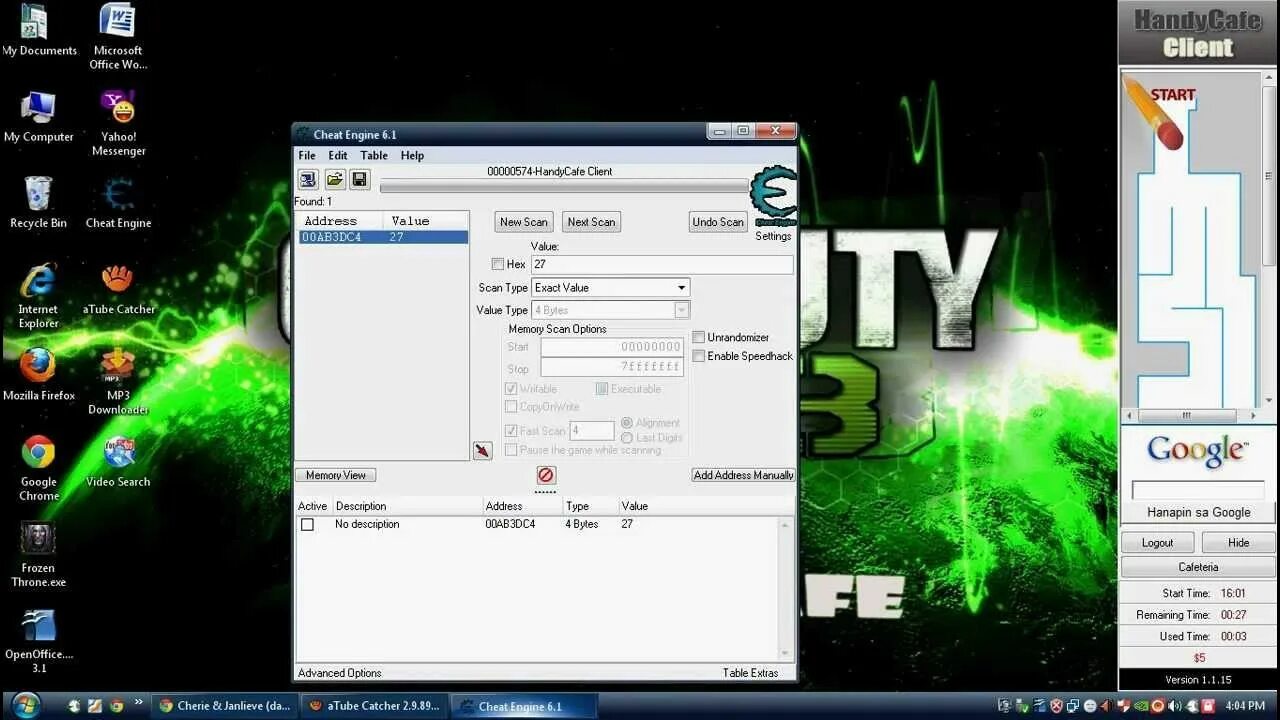Enable the Hex checkbox
The image size is (1280, 720).
pos(498,263)
